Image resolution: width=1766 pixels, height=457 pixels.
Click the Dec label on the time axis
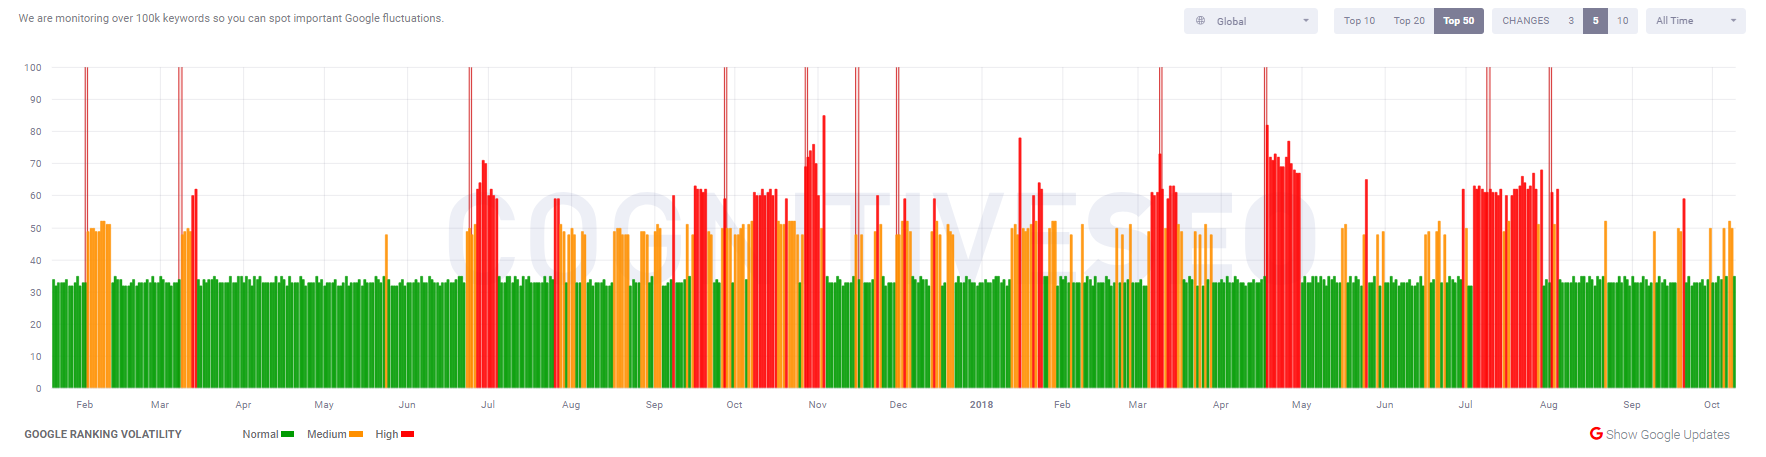[x=898, y=405]
